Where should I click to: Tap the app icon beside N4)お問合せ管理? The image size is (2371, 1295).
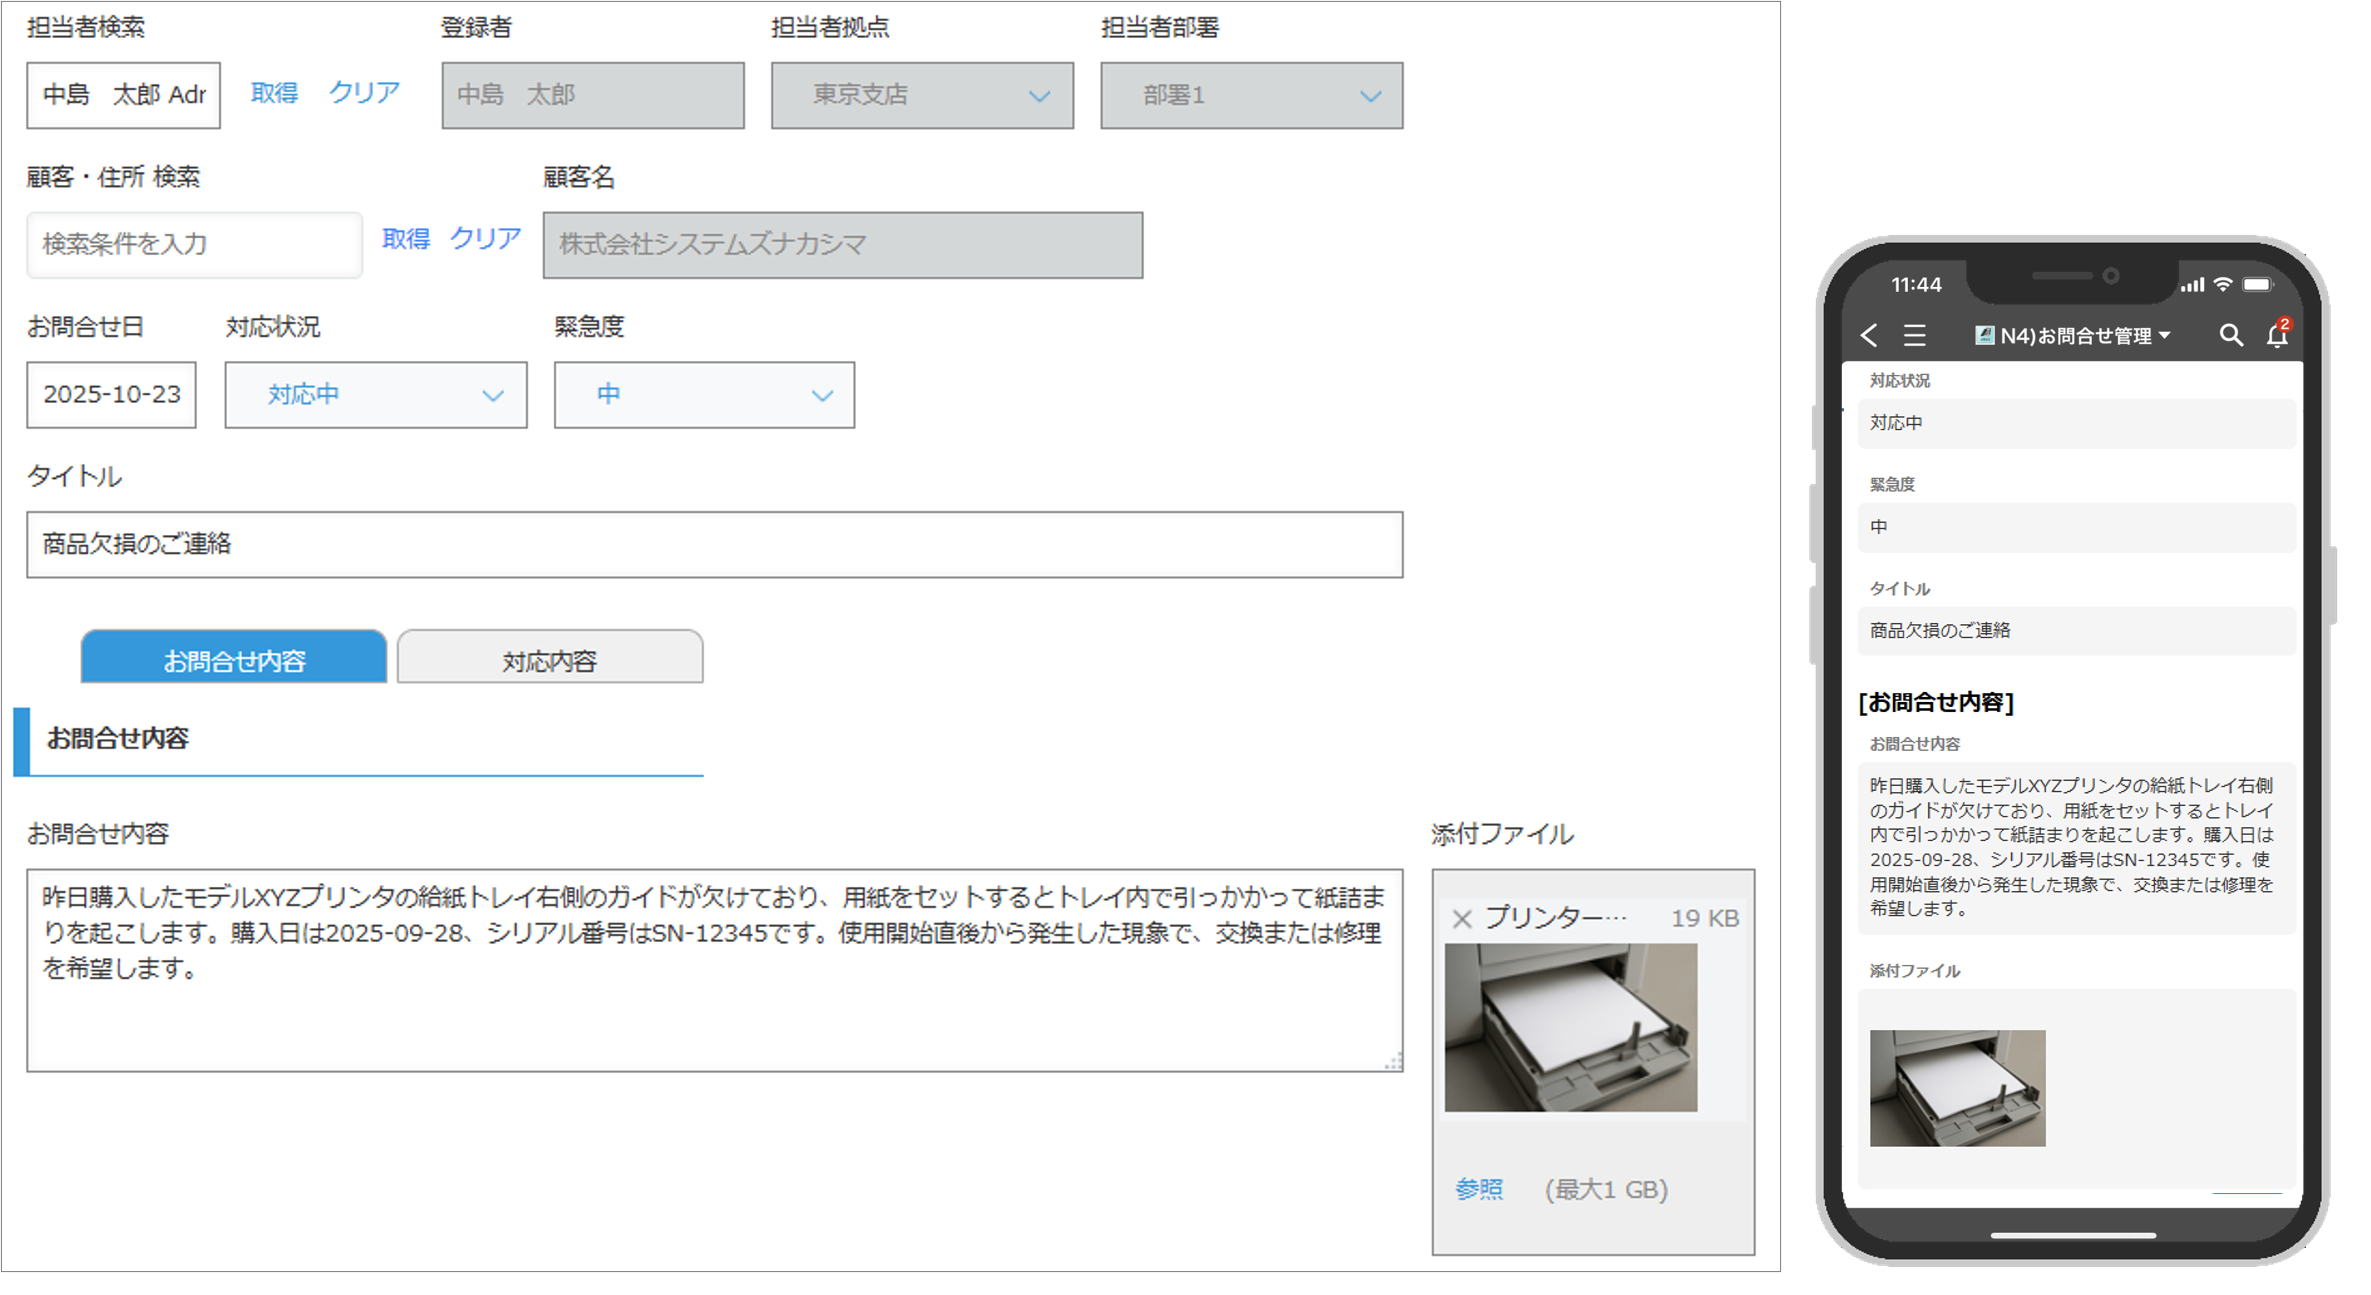[1984, 335]
